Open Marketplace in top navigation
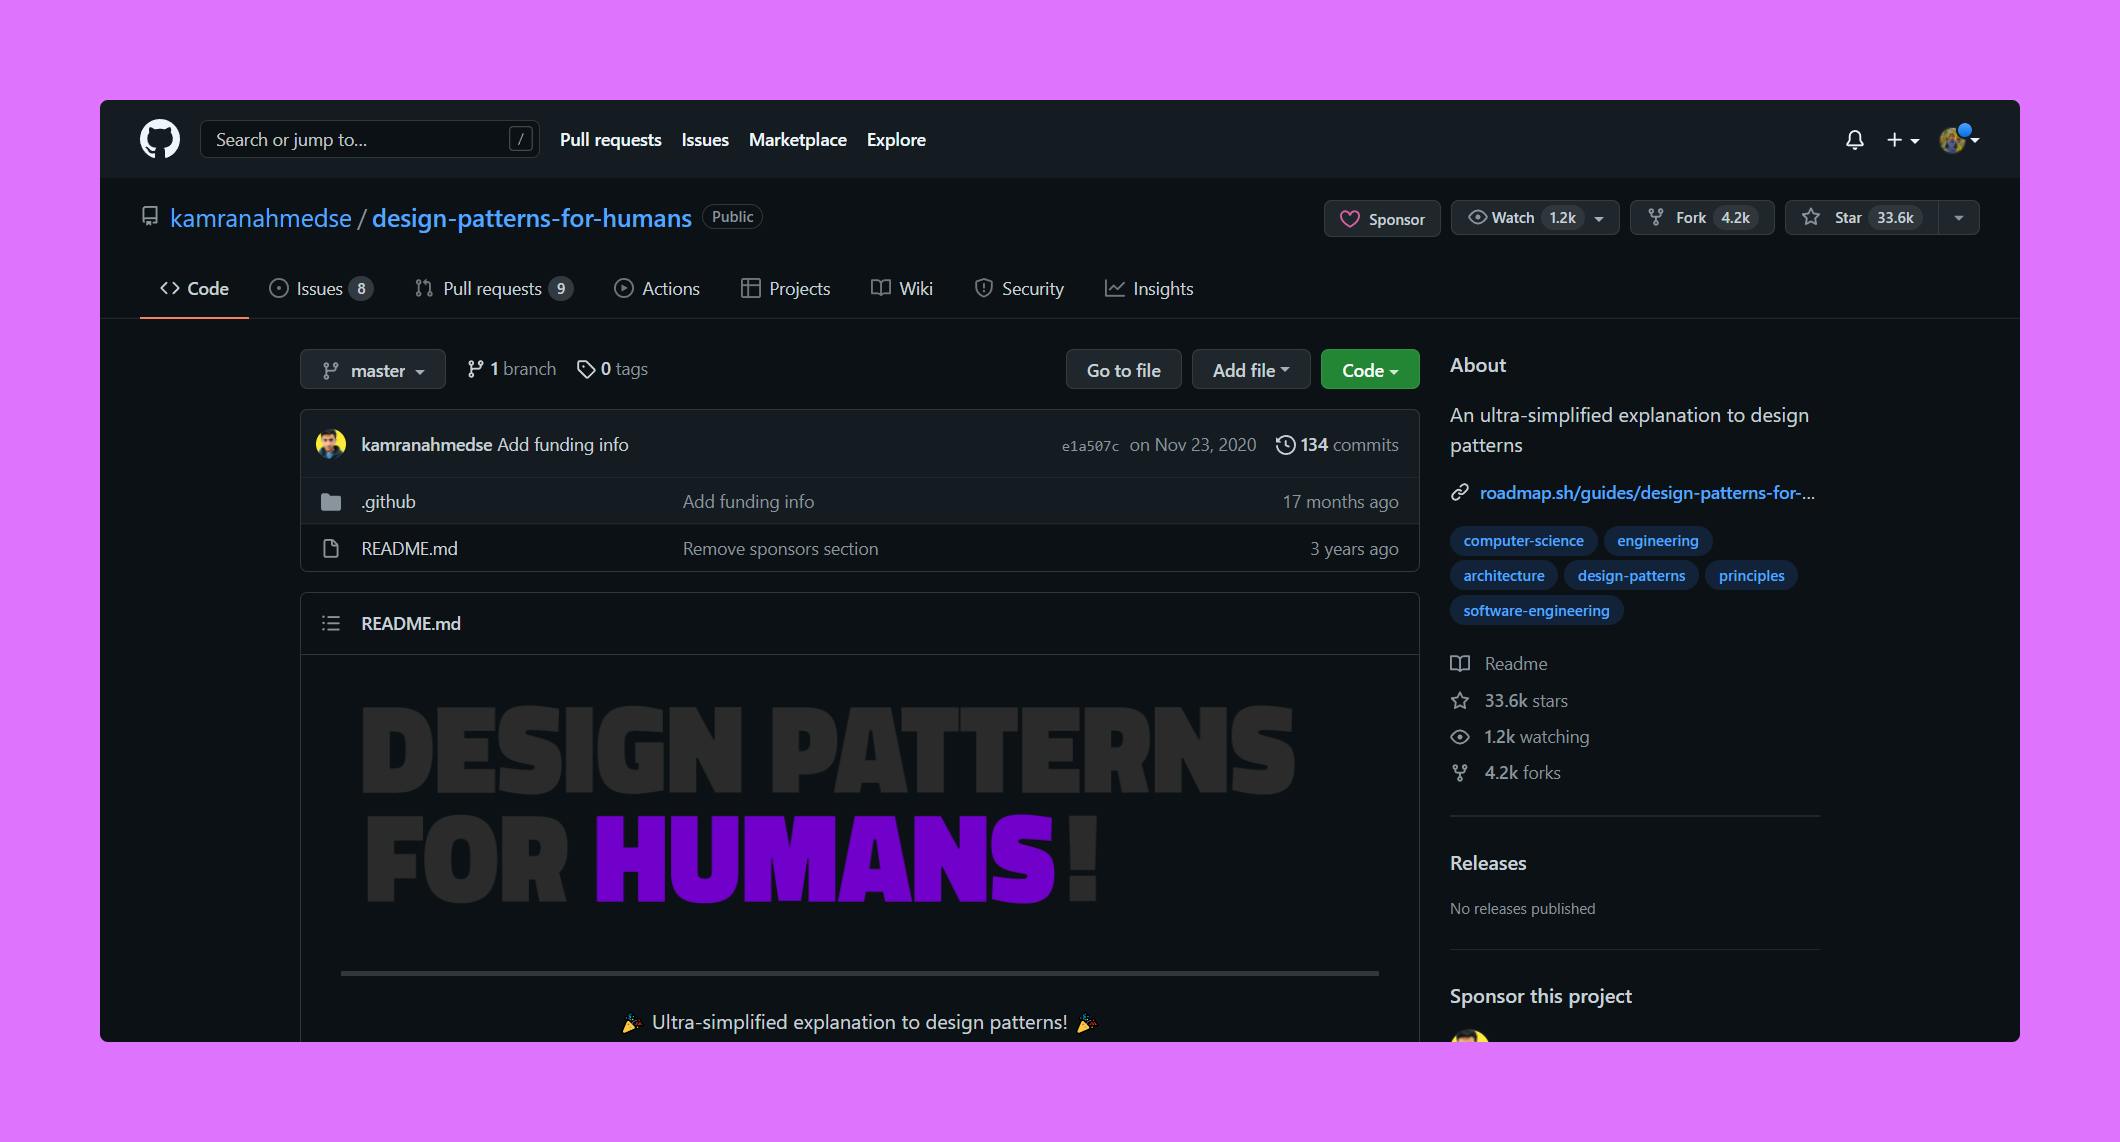This screenshot has height=1142, width=2120. 797,140
